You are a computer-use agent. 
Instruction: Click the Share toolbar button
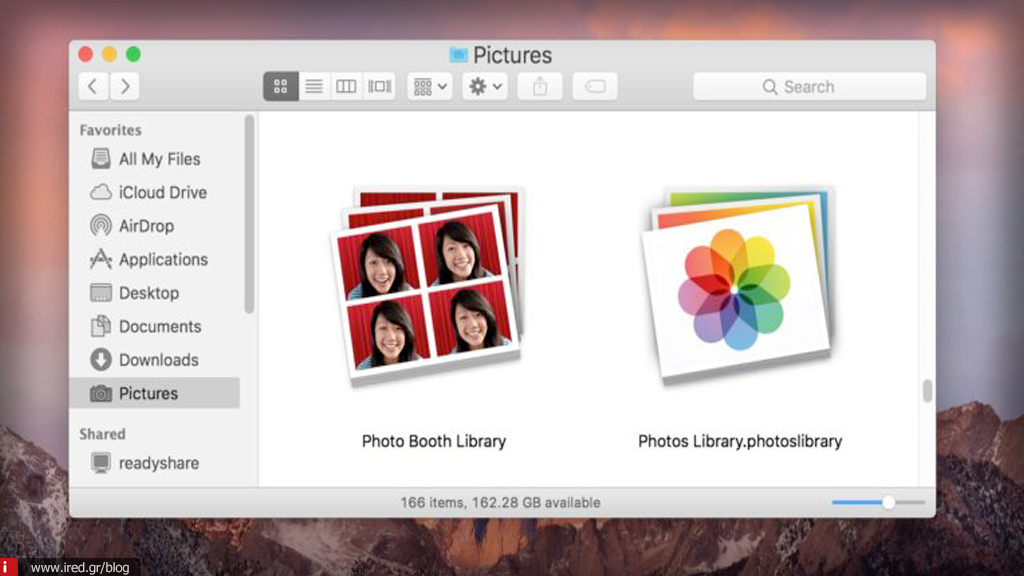[540, 87]
